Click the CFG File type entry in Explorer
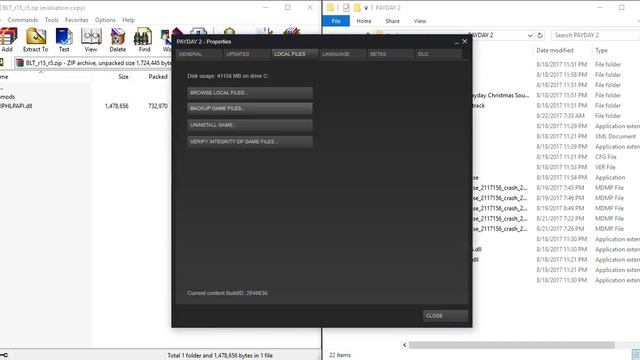Viewport: 640px width, 360px height. 606,157
